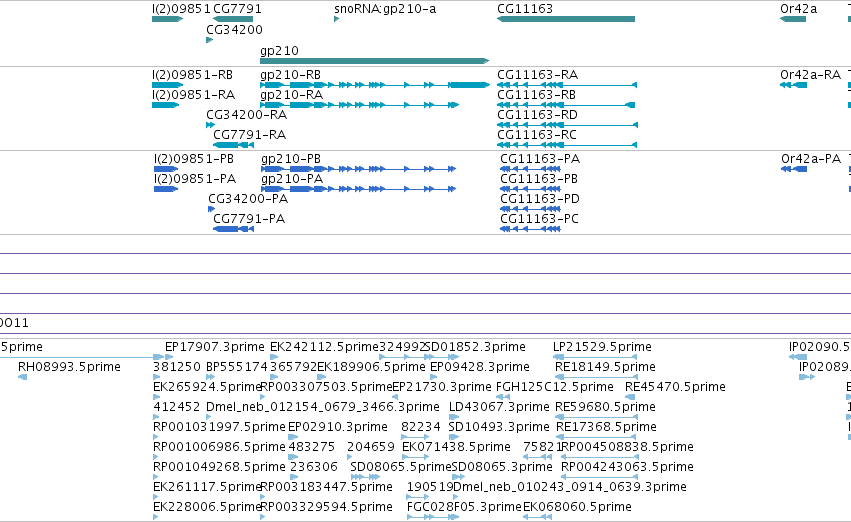
Task: Open the RP001006986.5prime EST label
Action: click(219, 447)
